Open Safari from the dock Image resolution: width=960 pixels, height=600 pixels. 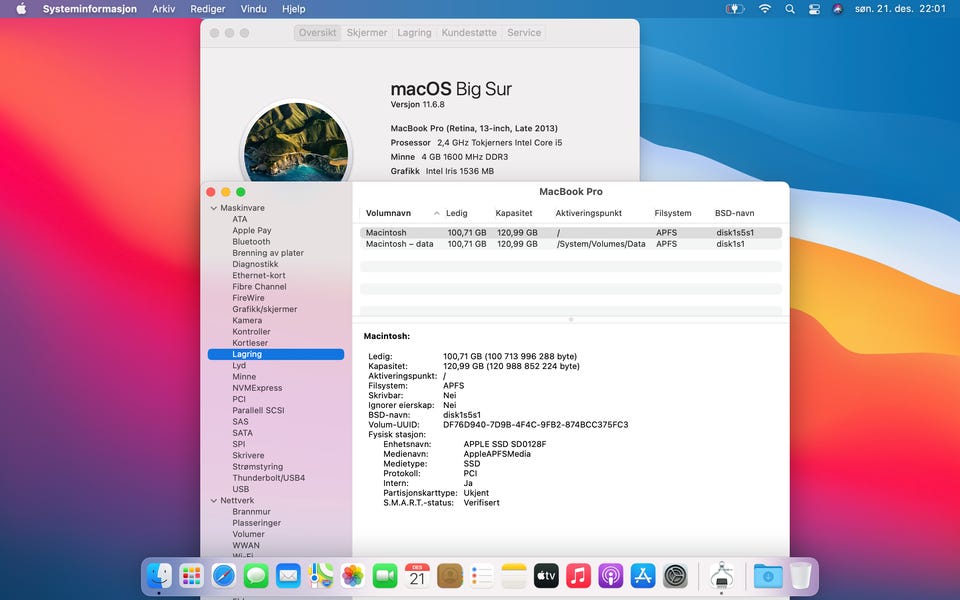pos(224,576)
